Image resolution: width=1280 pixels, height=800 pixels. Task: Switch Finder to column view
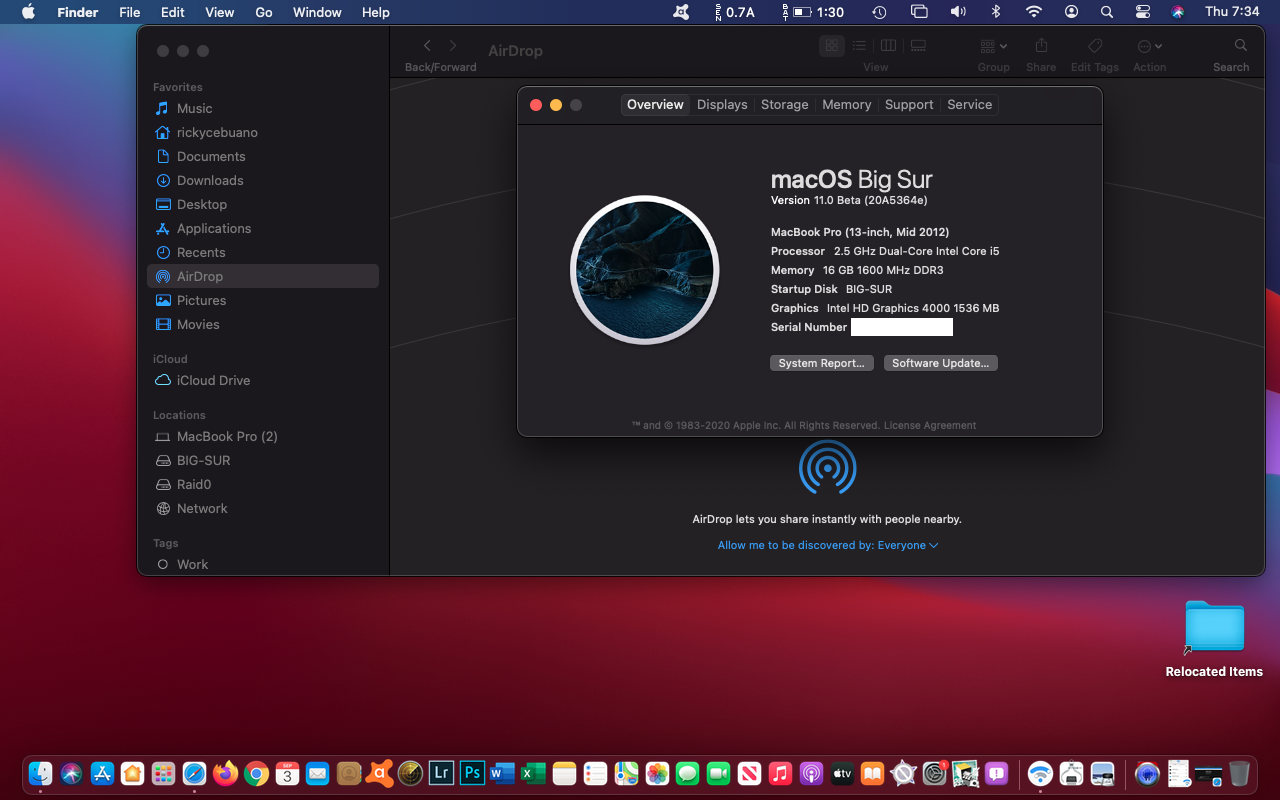[888, 46]
